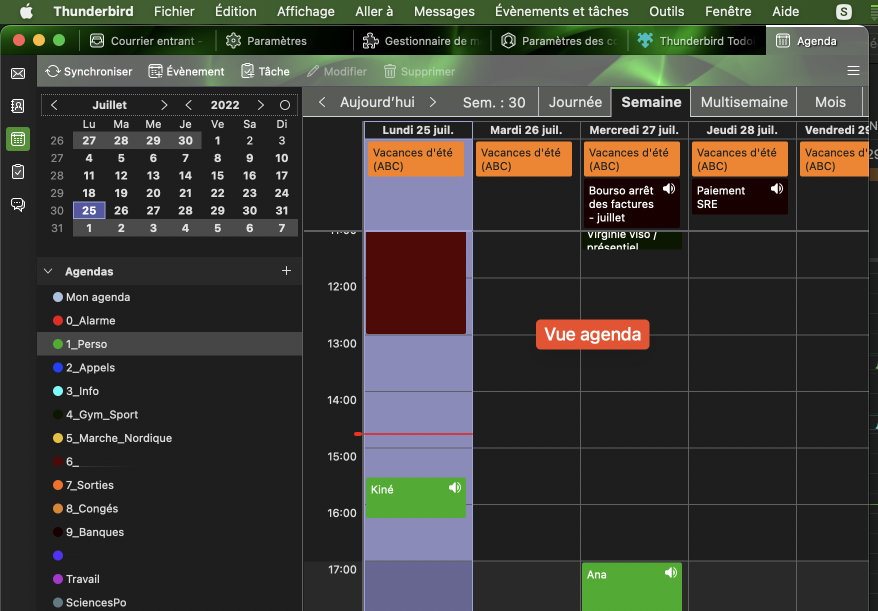The height and width of the screenshot is (611, 878).
Task: Click the Aujourd'hui button
Action: tap(376, 102)
